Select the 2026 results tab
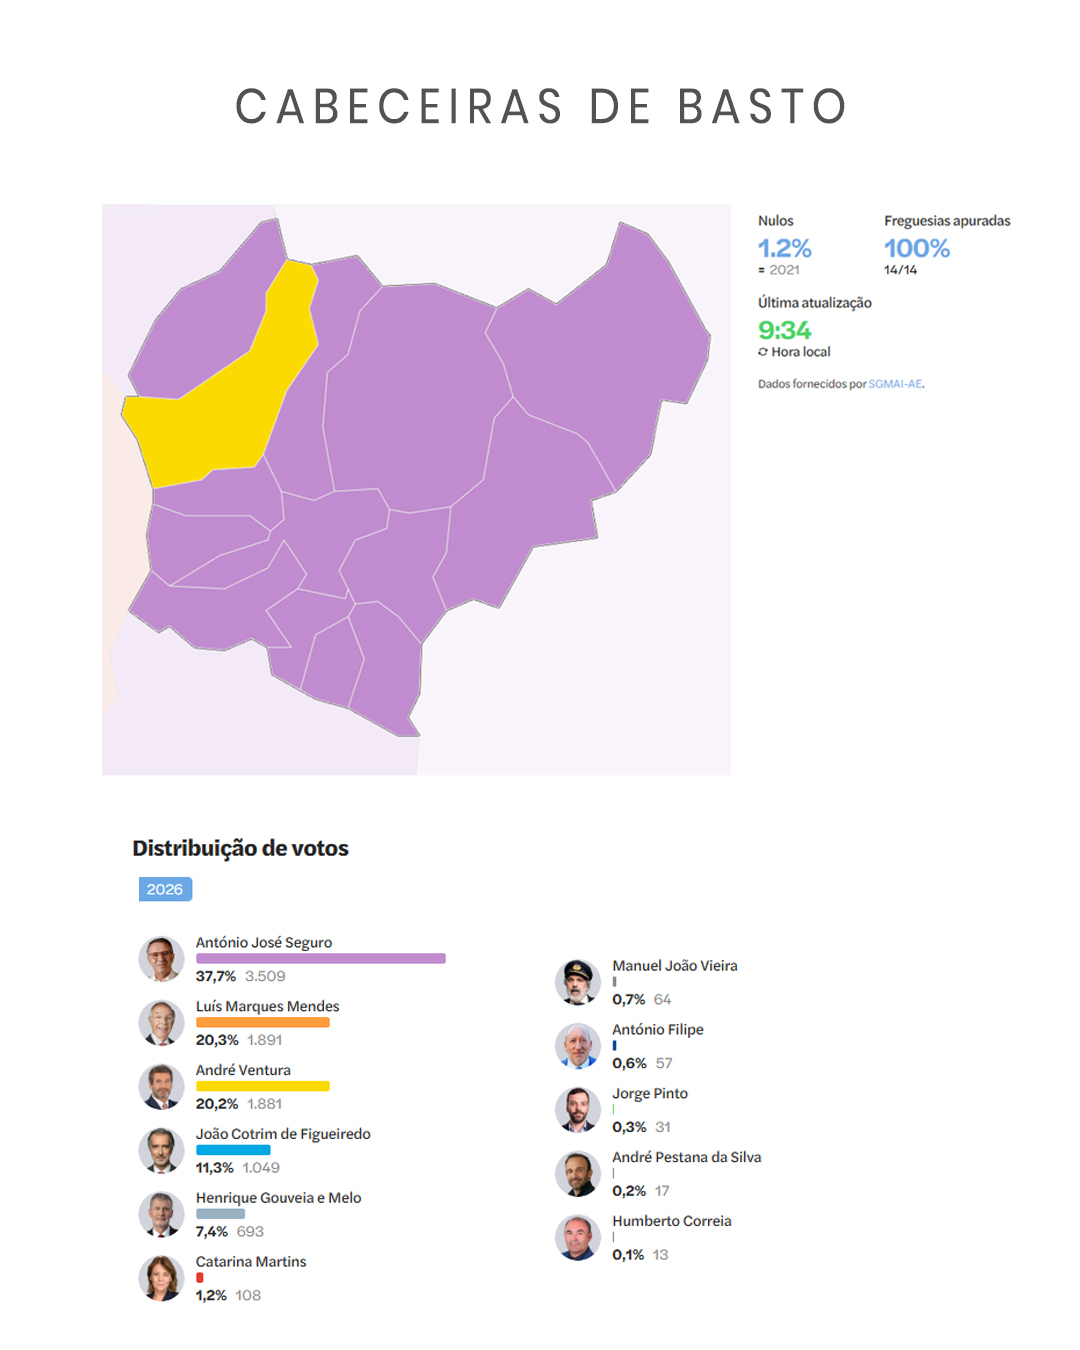1080x1350 pixels. point(166,889)
